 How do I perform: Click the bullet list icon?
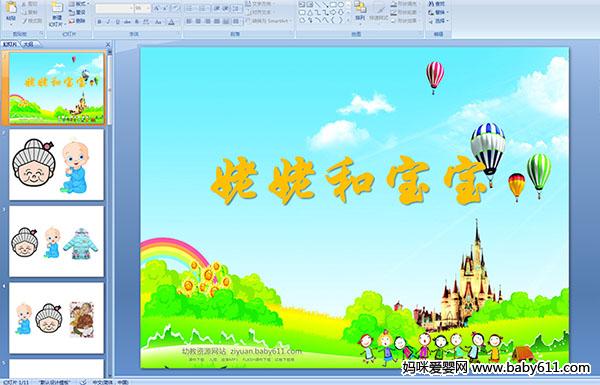189,8
